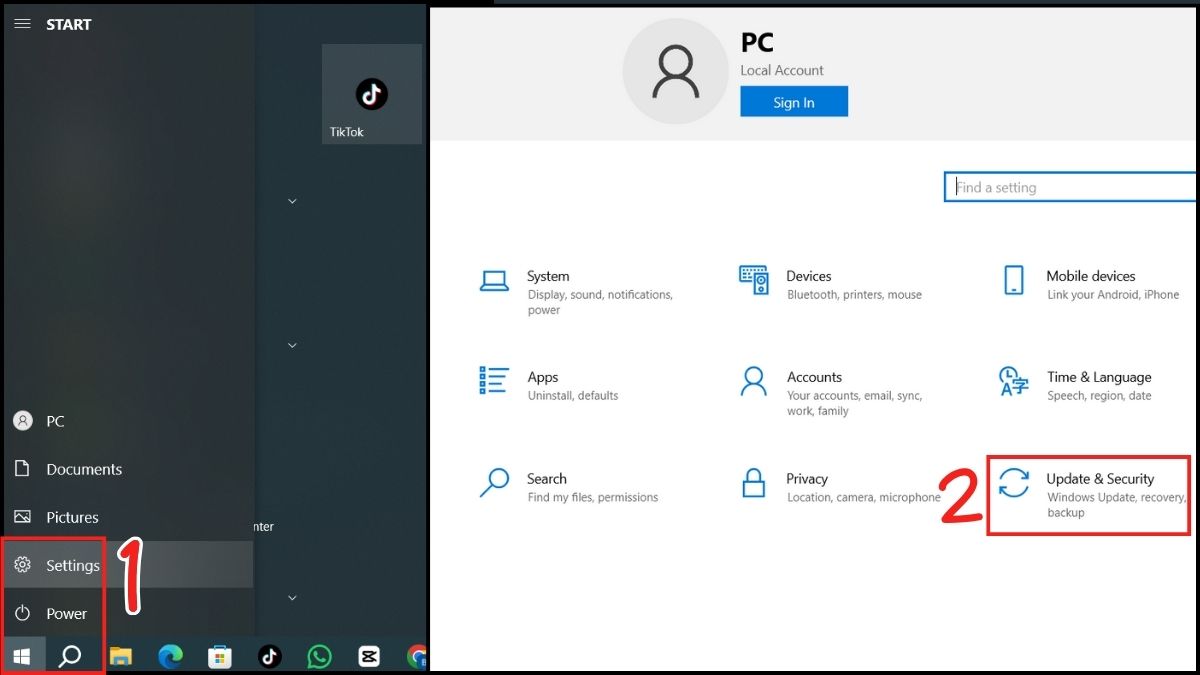Viewport: 1200px width, 675px height.
Task: Expand the middle app group chevron
Action: (x=291, y=345)
